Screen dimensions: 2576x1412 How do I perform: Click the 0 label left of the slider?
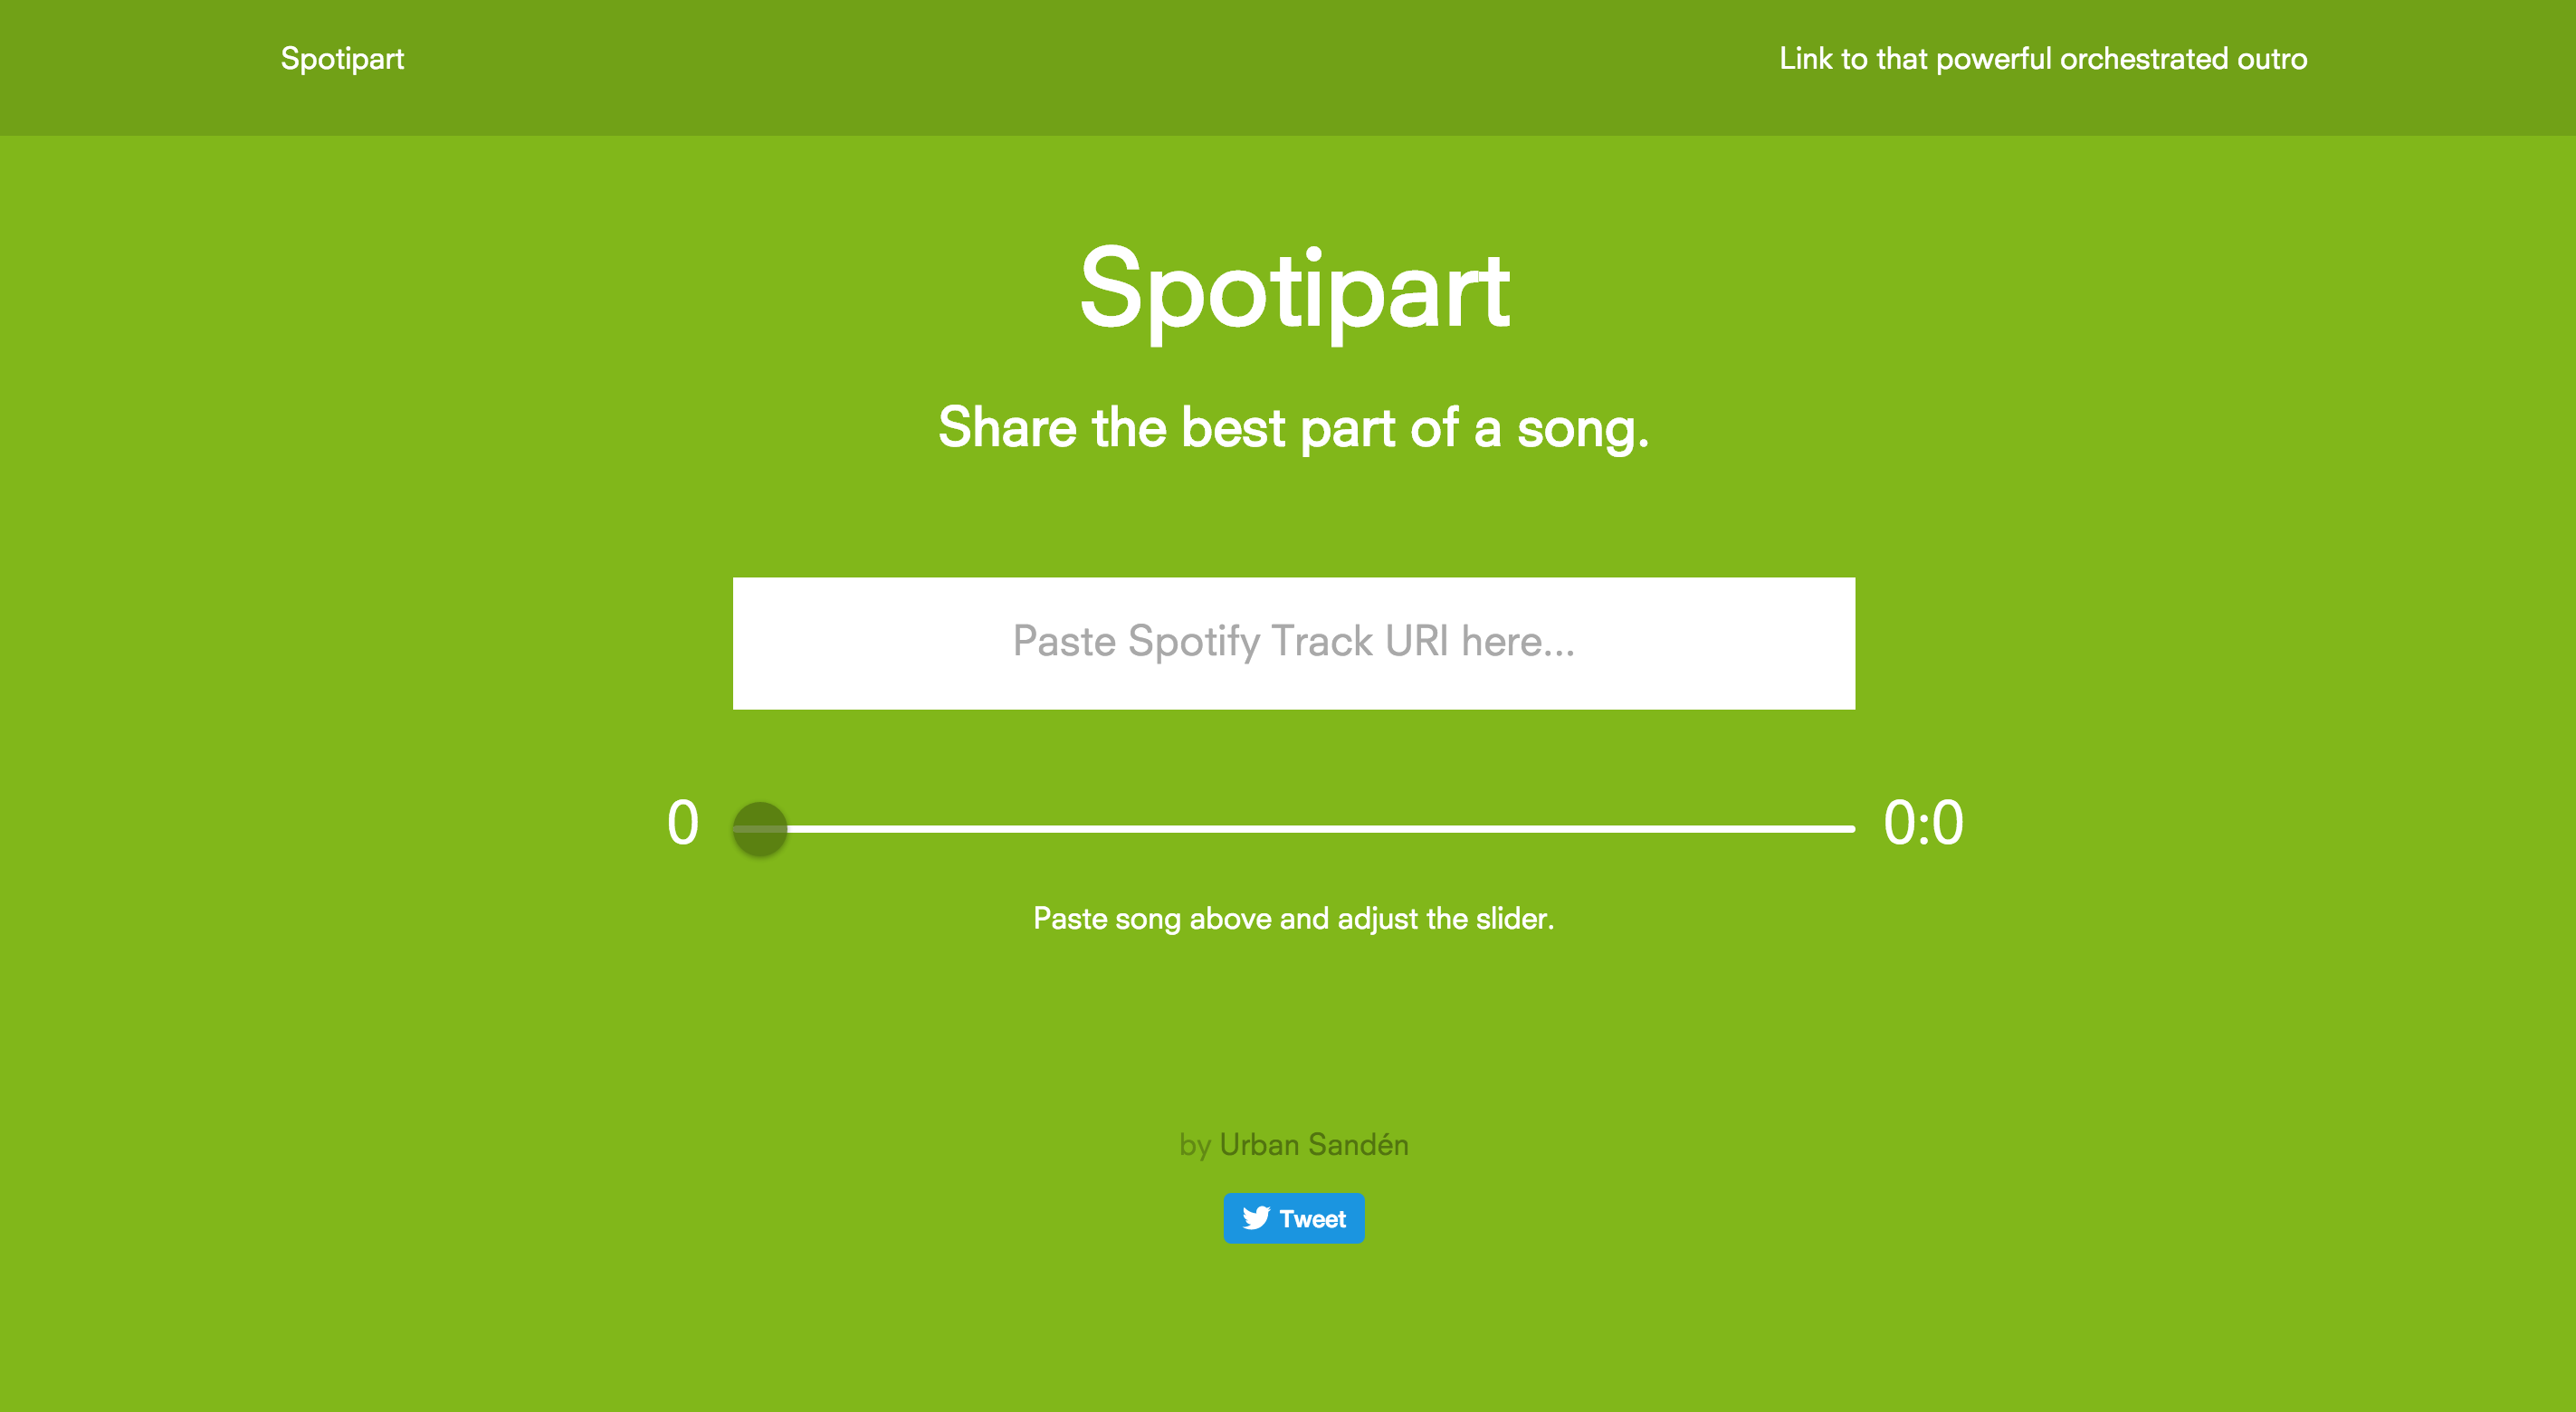(684, 822)
